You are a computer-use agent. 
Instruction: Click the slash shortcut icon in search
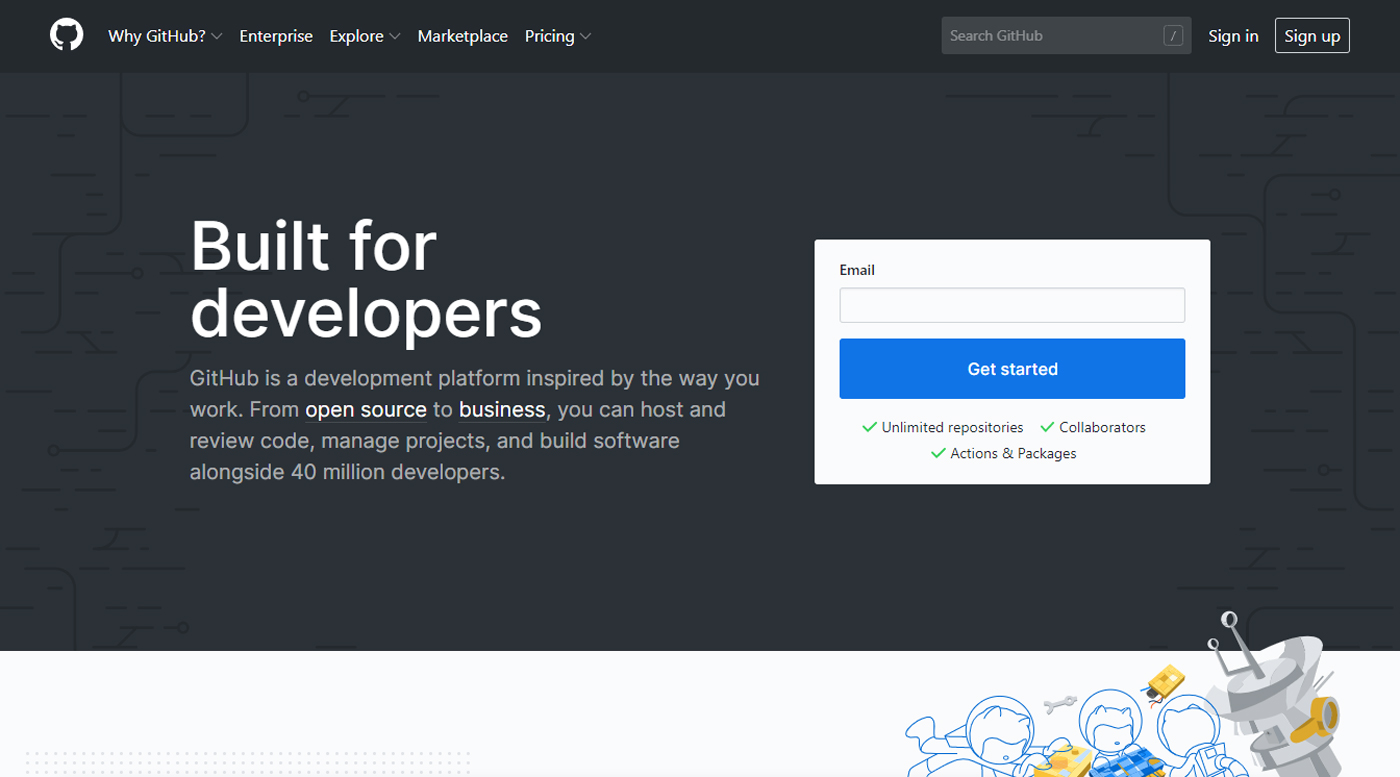tap(1173, 36)
